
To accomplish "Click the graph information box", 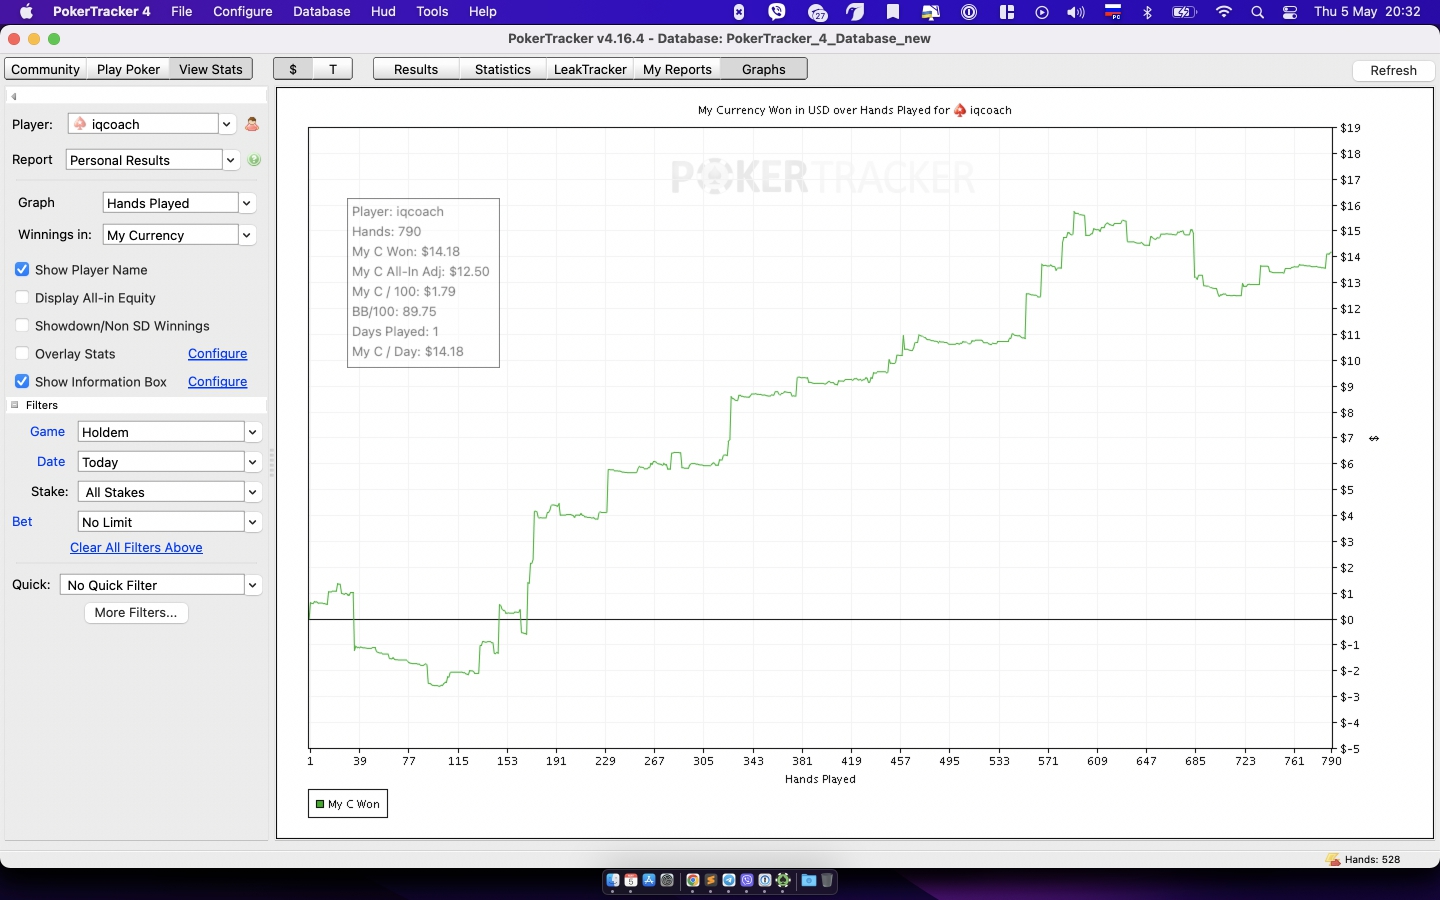I will (x=423, y=282).
